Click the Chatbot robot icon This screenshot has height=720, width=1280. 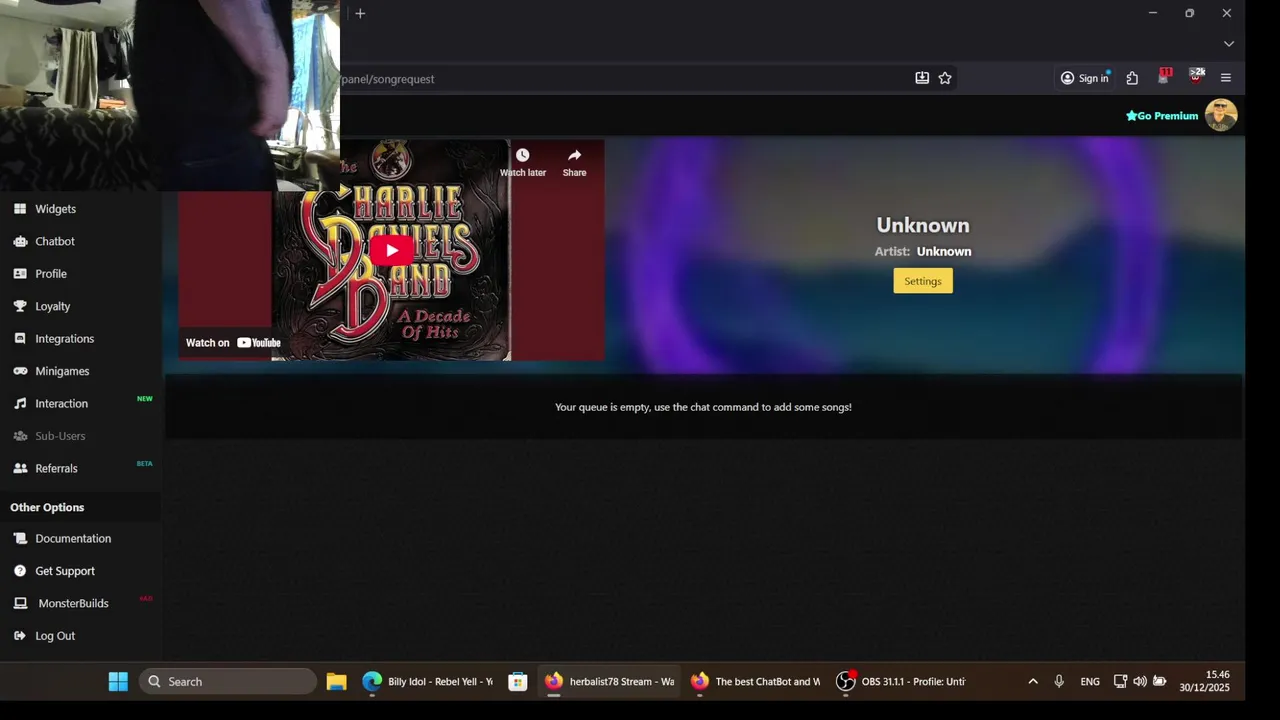(x=20, y=241)
